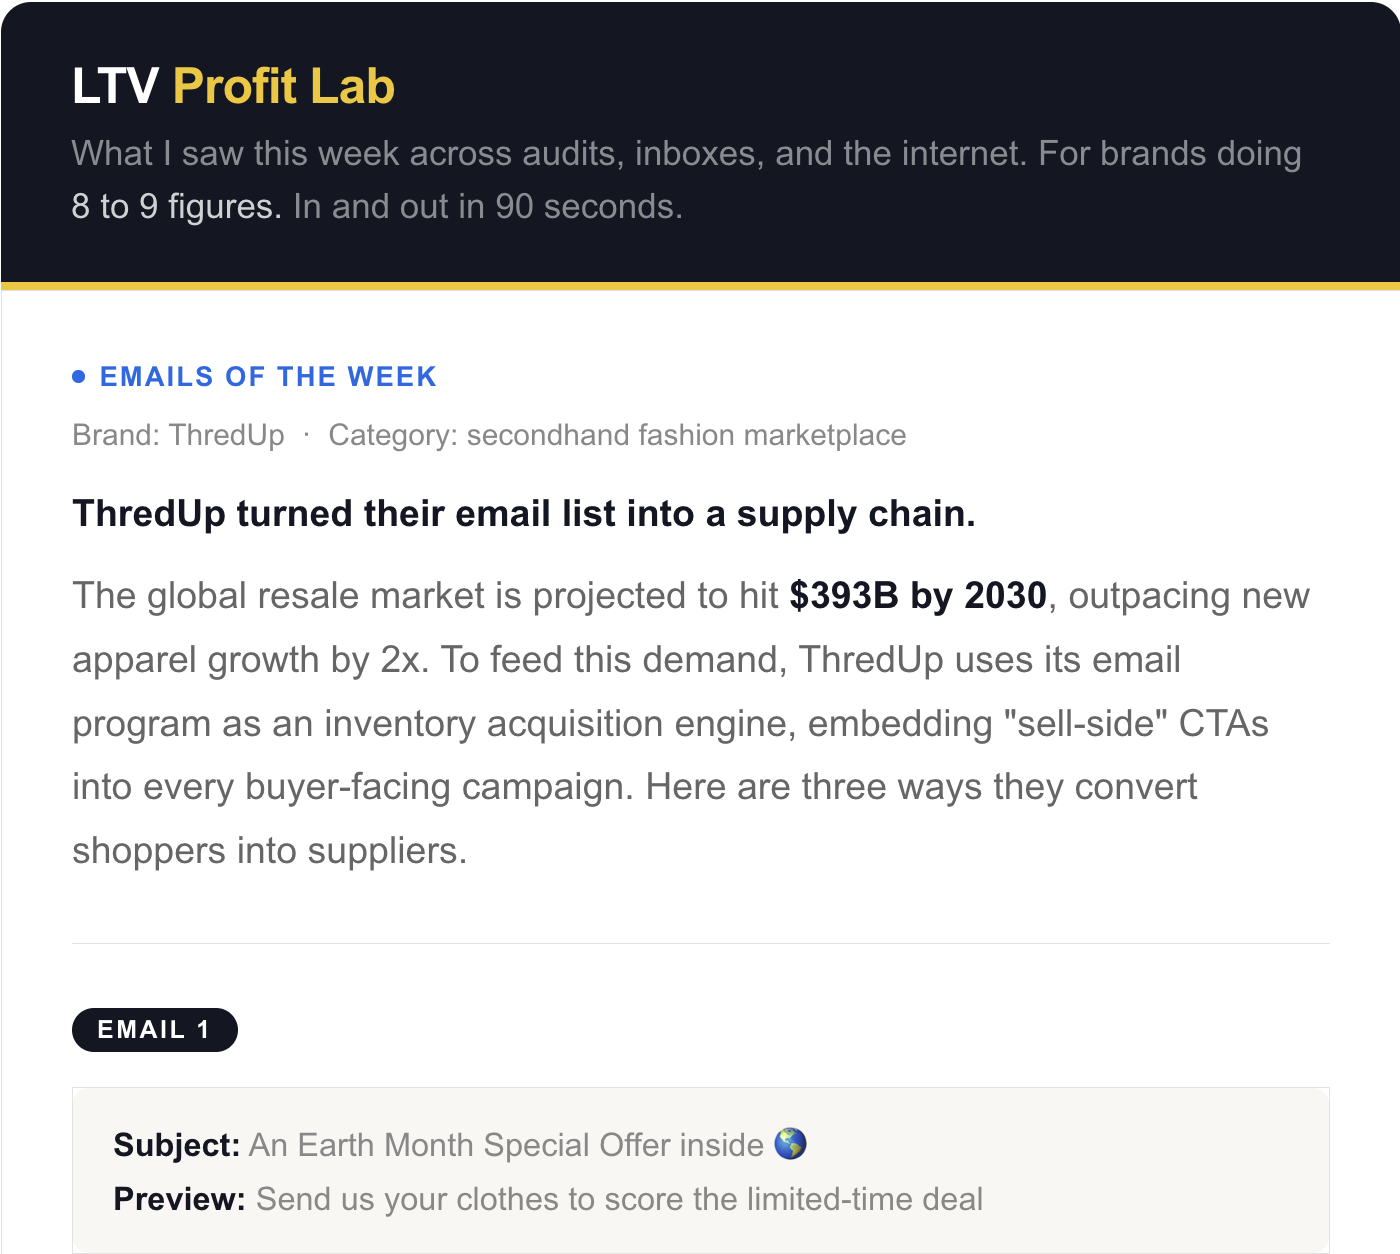Image resolution: width=1400 pixels, height=1254 pixels.
Task: Click "shoppers into suppliers" closing sentence
Action: click(269, 851)
